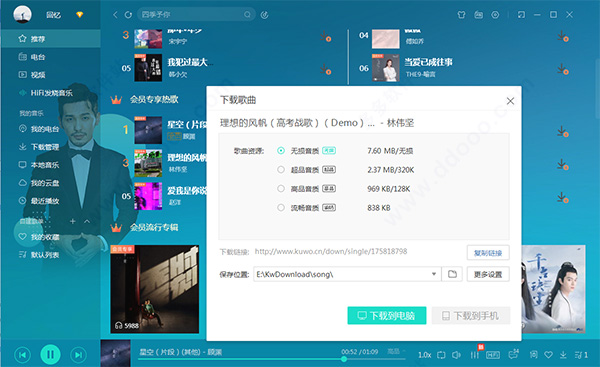Click the volume speaker icon
This screenshot has height=367, width=600.
[x=456, y=355]
